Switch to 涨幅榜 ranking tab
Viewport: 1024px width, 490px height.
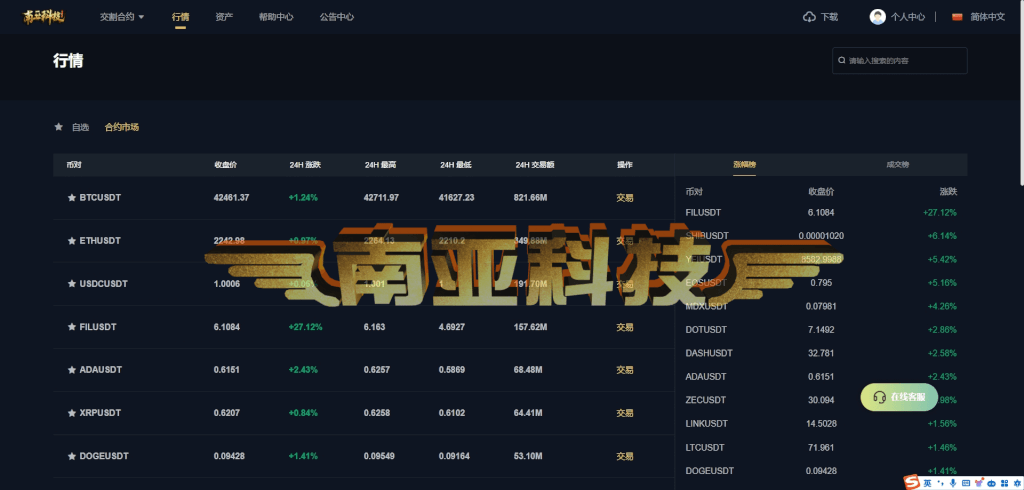[744, 165]
